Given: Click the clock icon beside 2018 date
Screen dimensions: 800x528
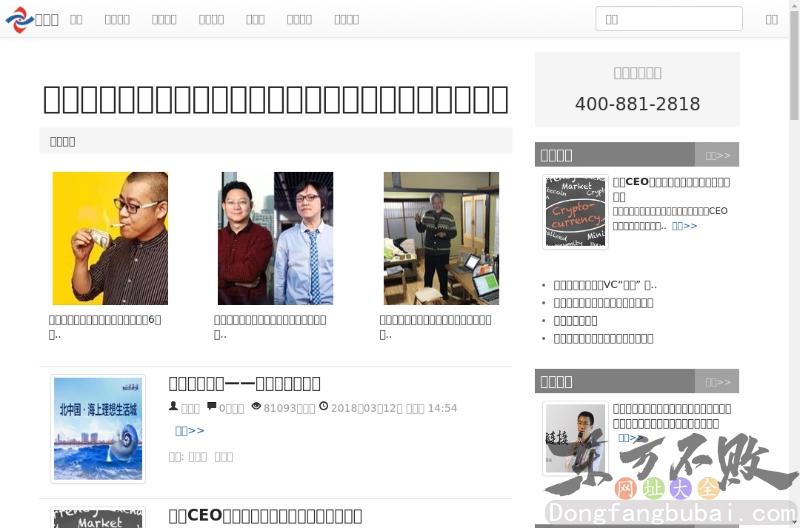Looking at the screenshot, I should [323, 407].
